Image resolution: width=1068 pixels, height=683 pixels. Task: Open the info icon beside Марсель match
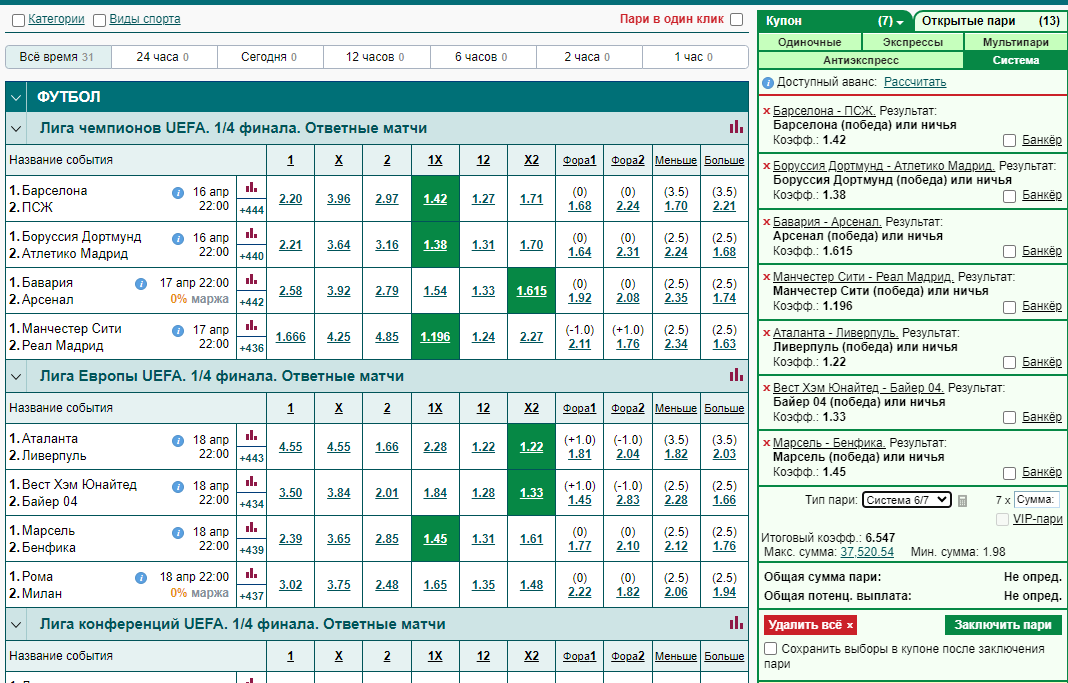[x=178, y=532]
